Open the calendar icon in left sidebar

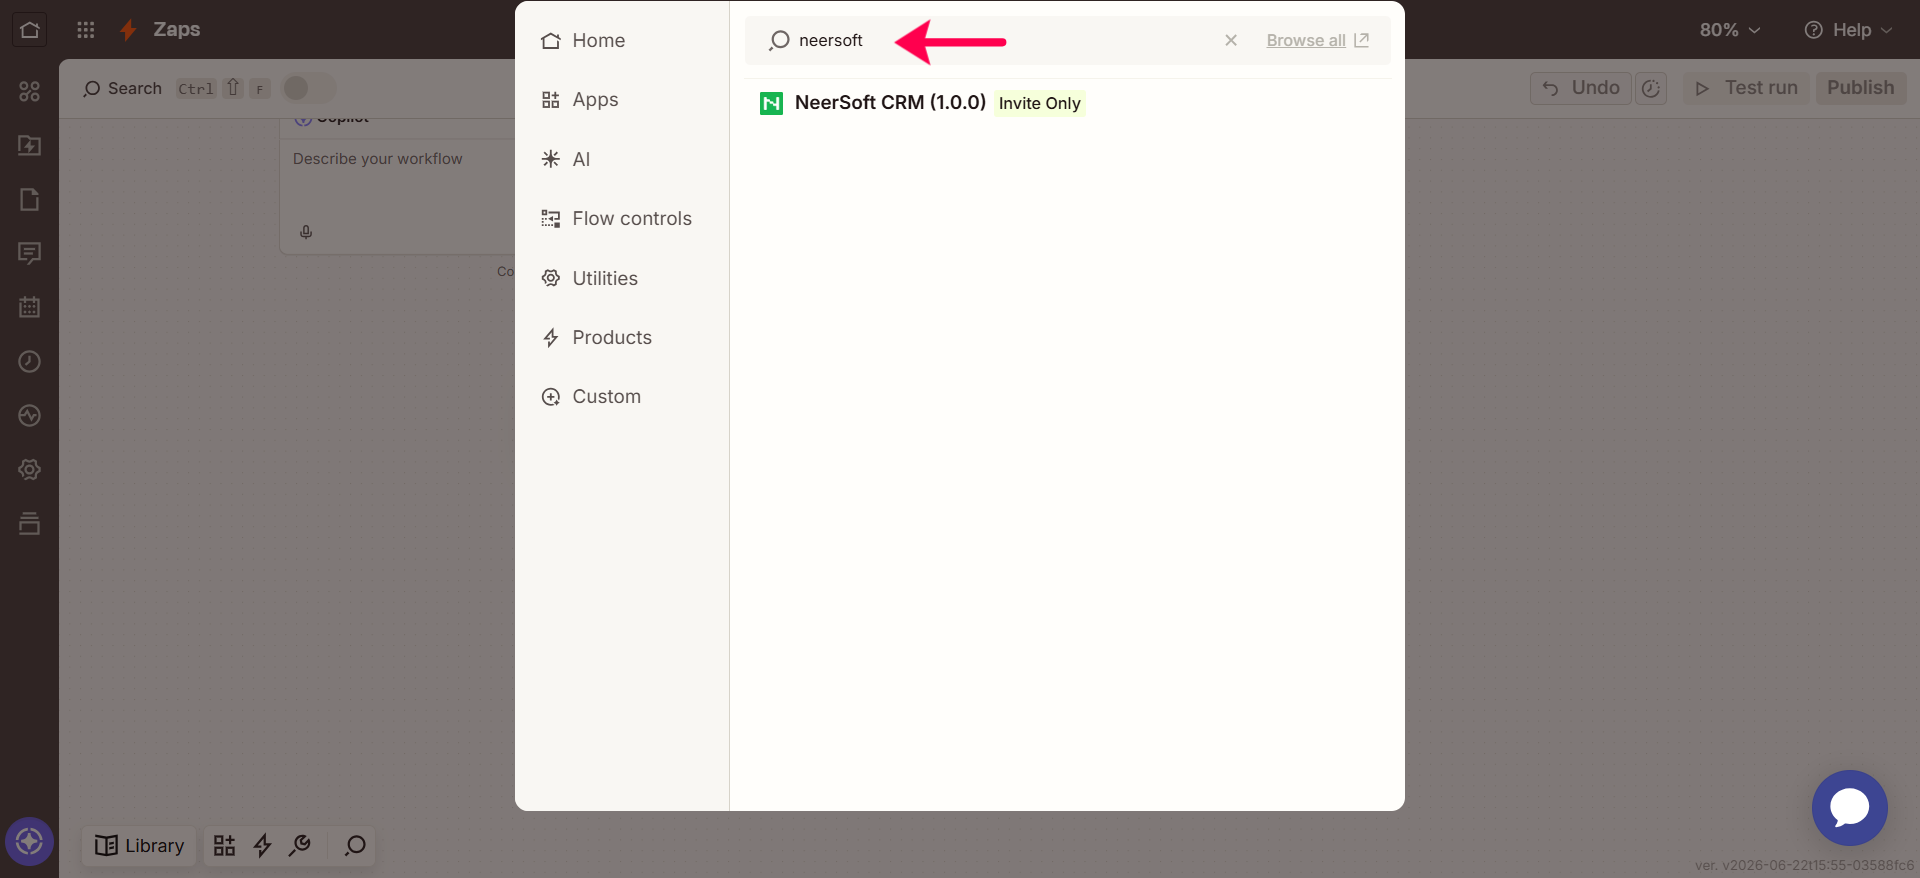[x=30, y=307]
